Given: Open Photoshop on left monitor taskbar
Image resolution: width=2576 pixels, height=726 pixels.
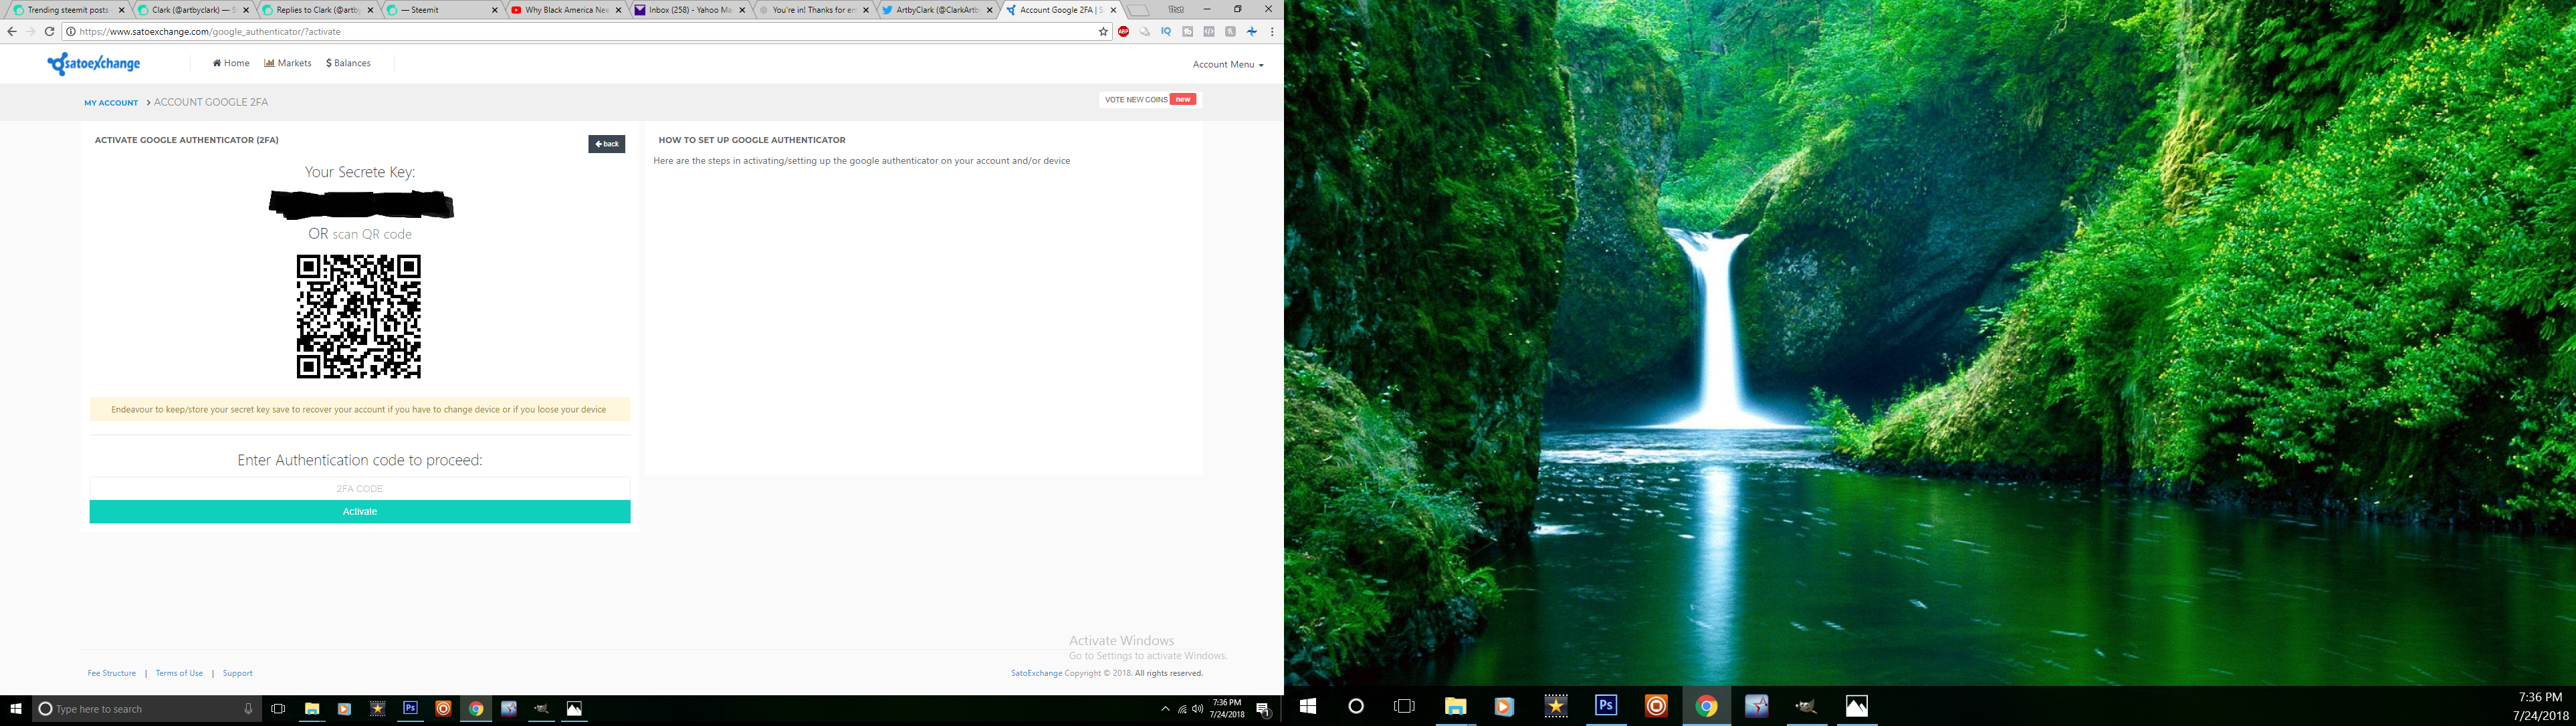Looking at the screenshot, I should click(x=410, y=709).
